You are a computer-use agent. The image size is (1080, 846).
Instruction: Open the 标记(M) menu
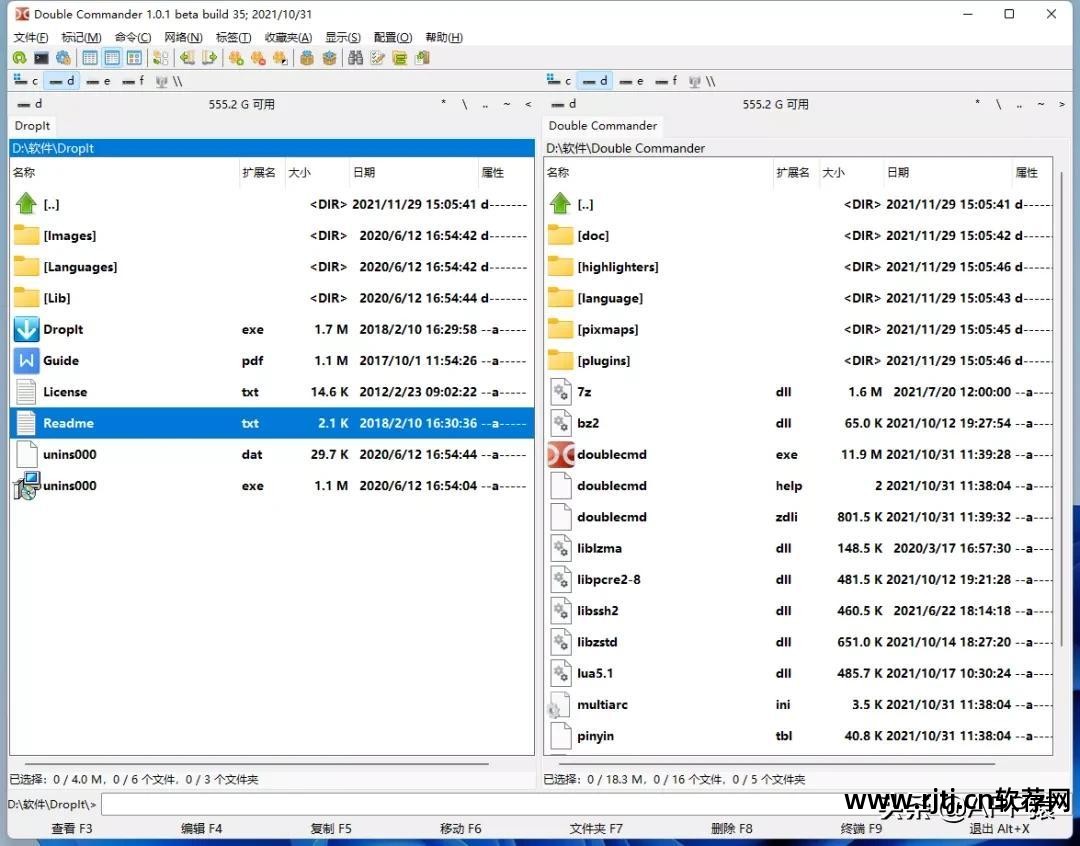pos(81,37)
